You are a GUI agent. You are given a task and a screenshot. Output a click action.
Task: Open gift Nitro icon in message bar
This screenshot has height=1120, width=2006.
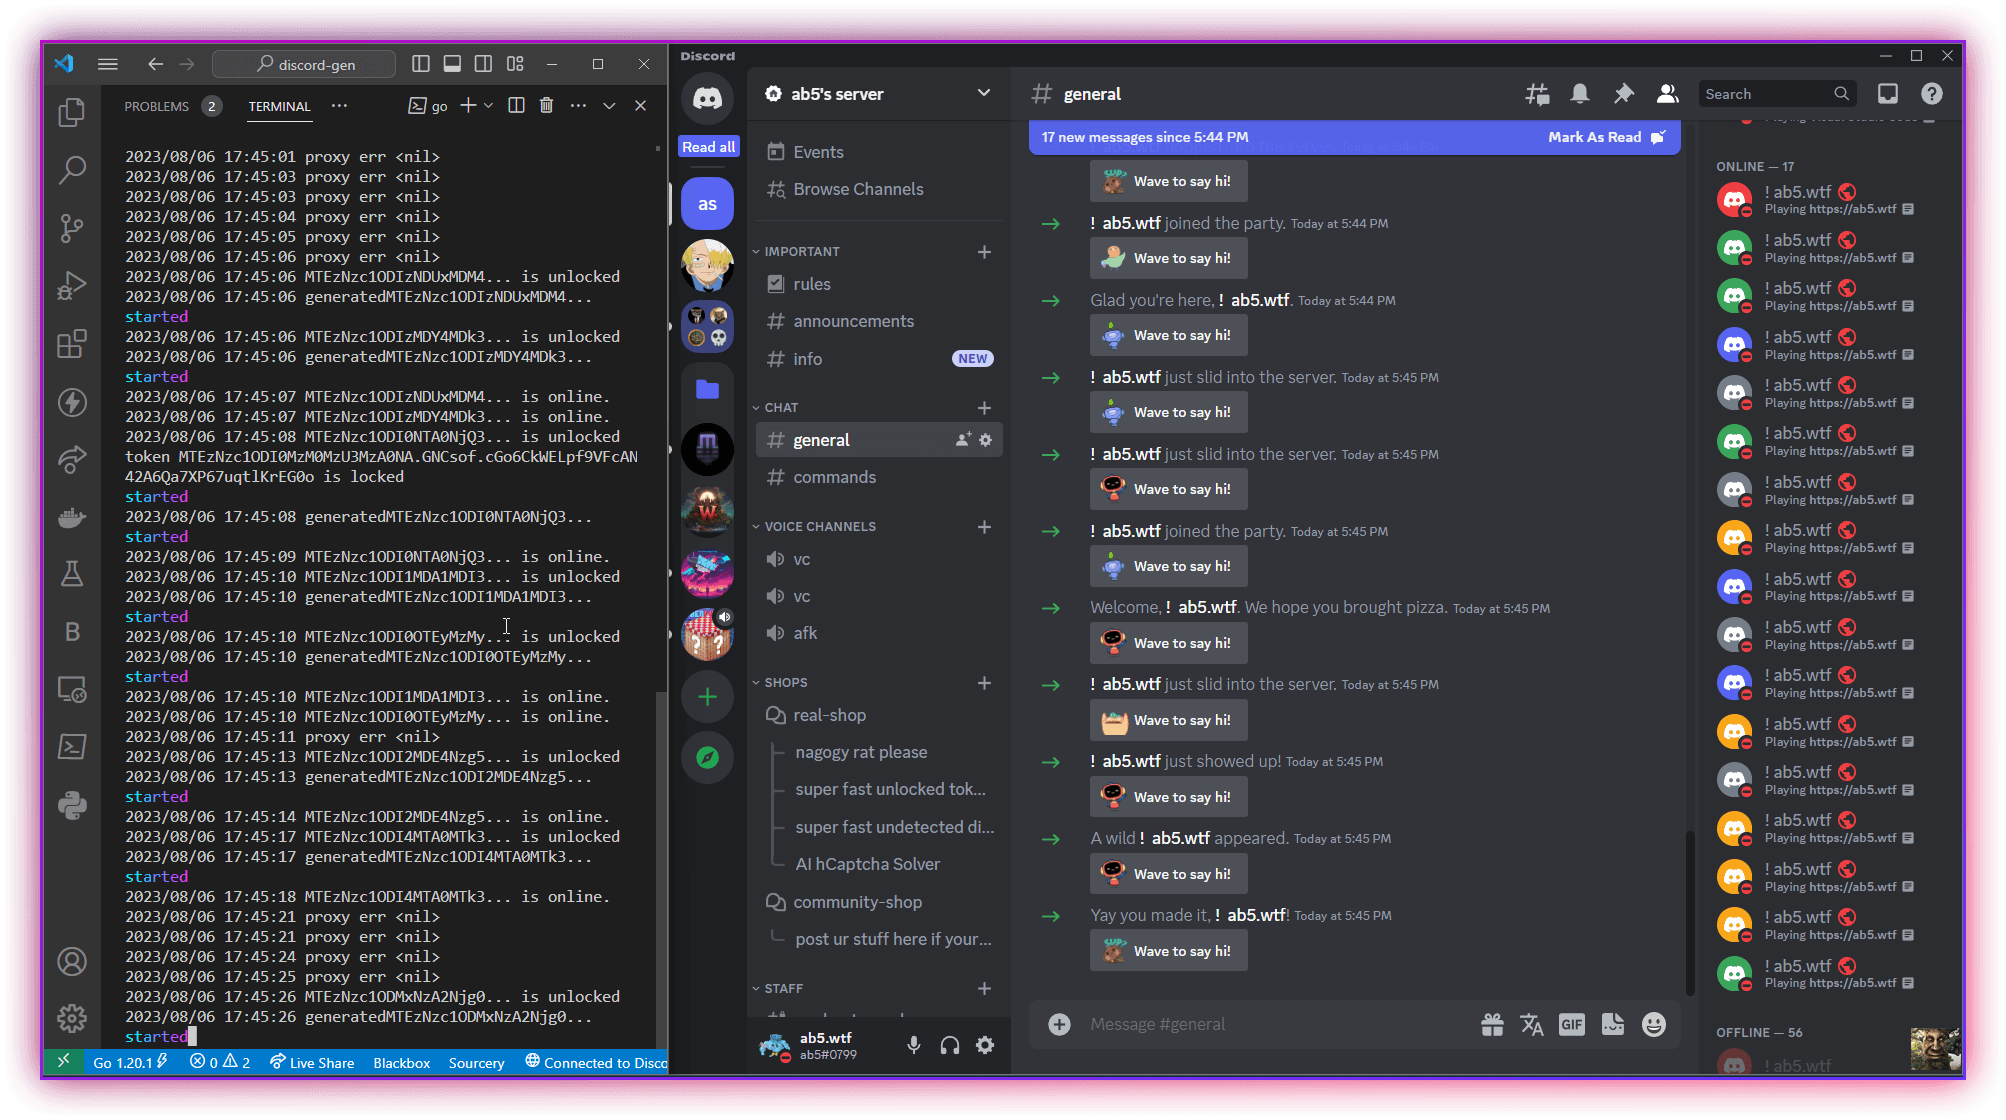point(1492,1024)
